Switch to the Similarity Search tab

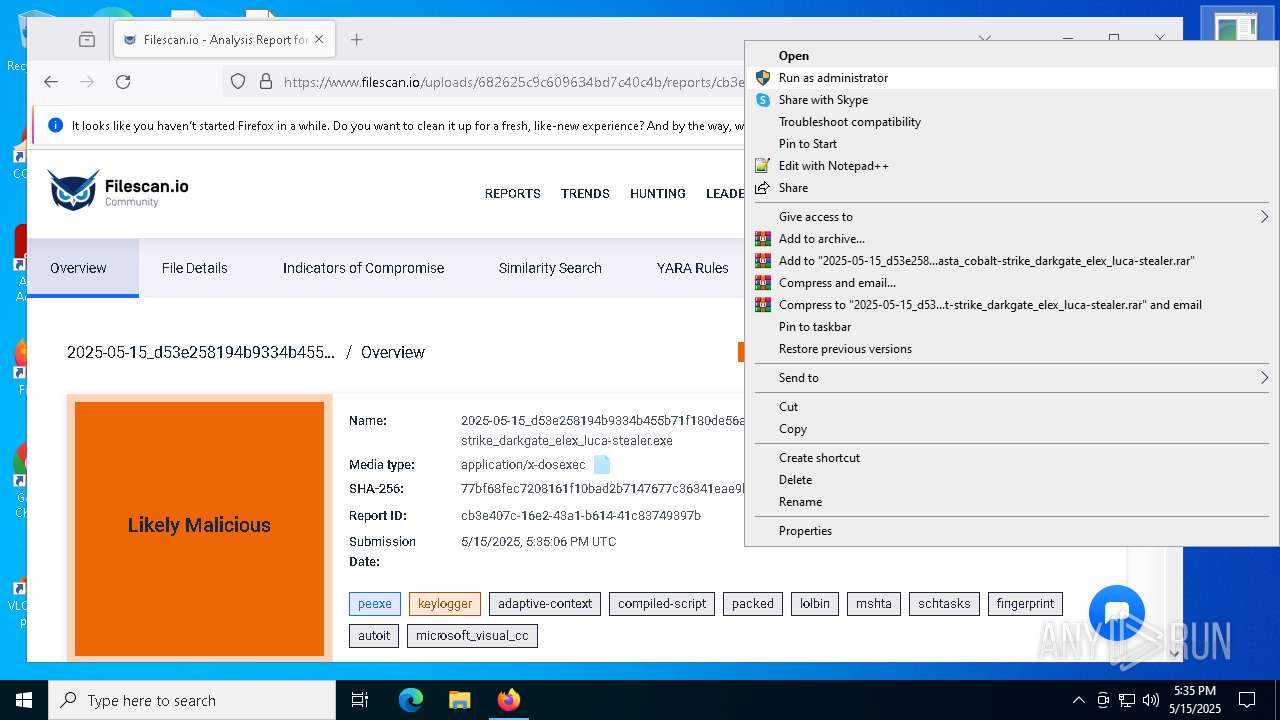(x=550, y=268)
